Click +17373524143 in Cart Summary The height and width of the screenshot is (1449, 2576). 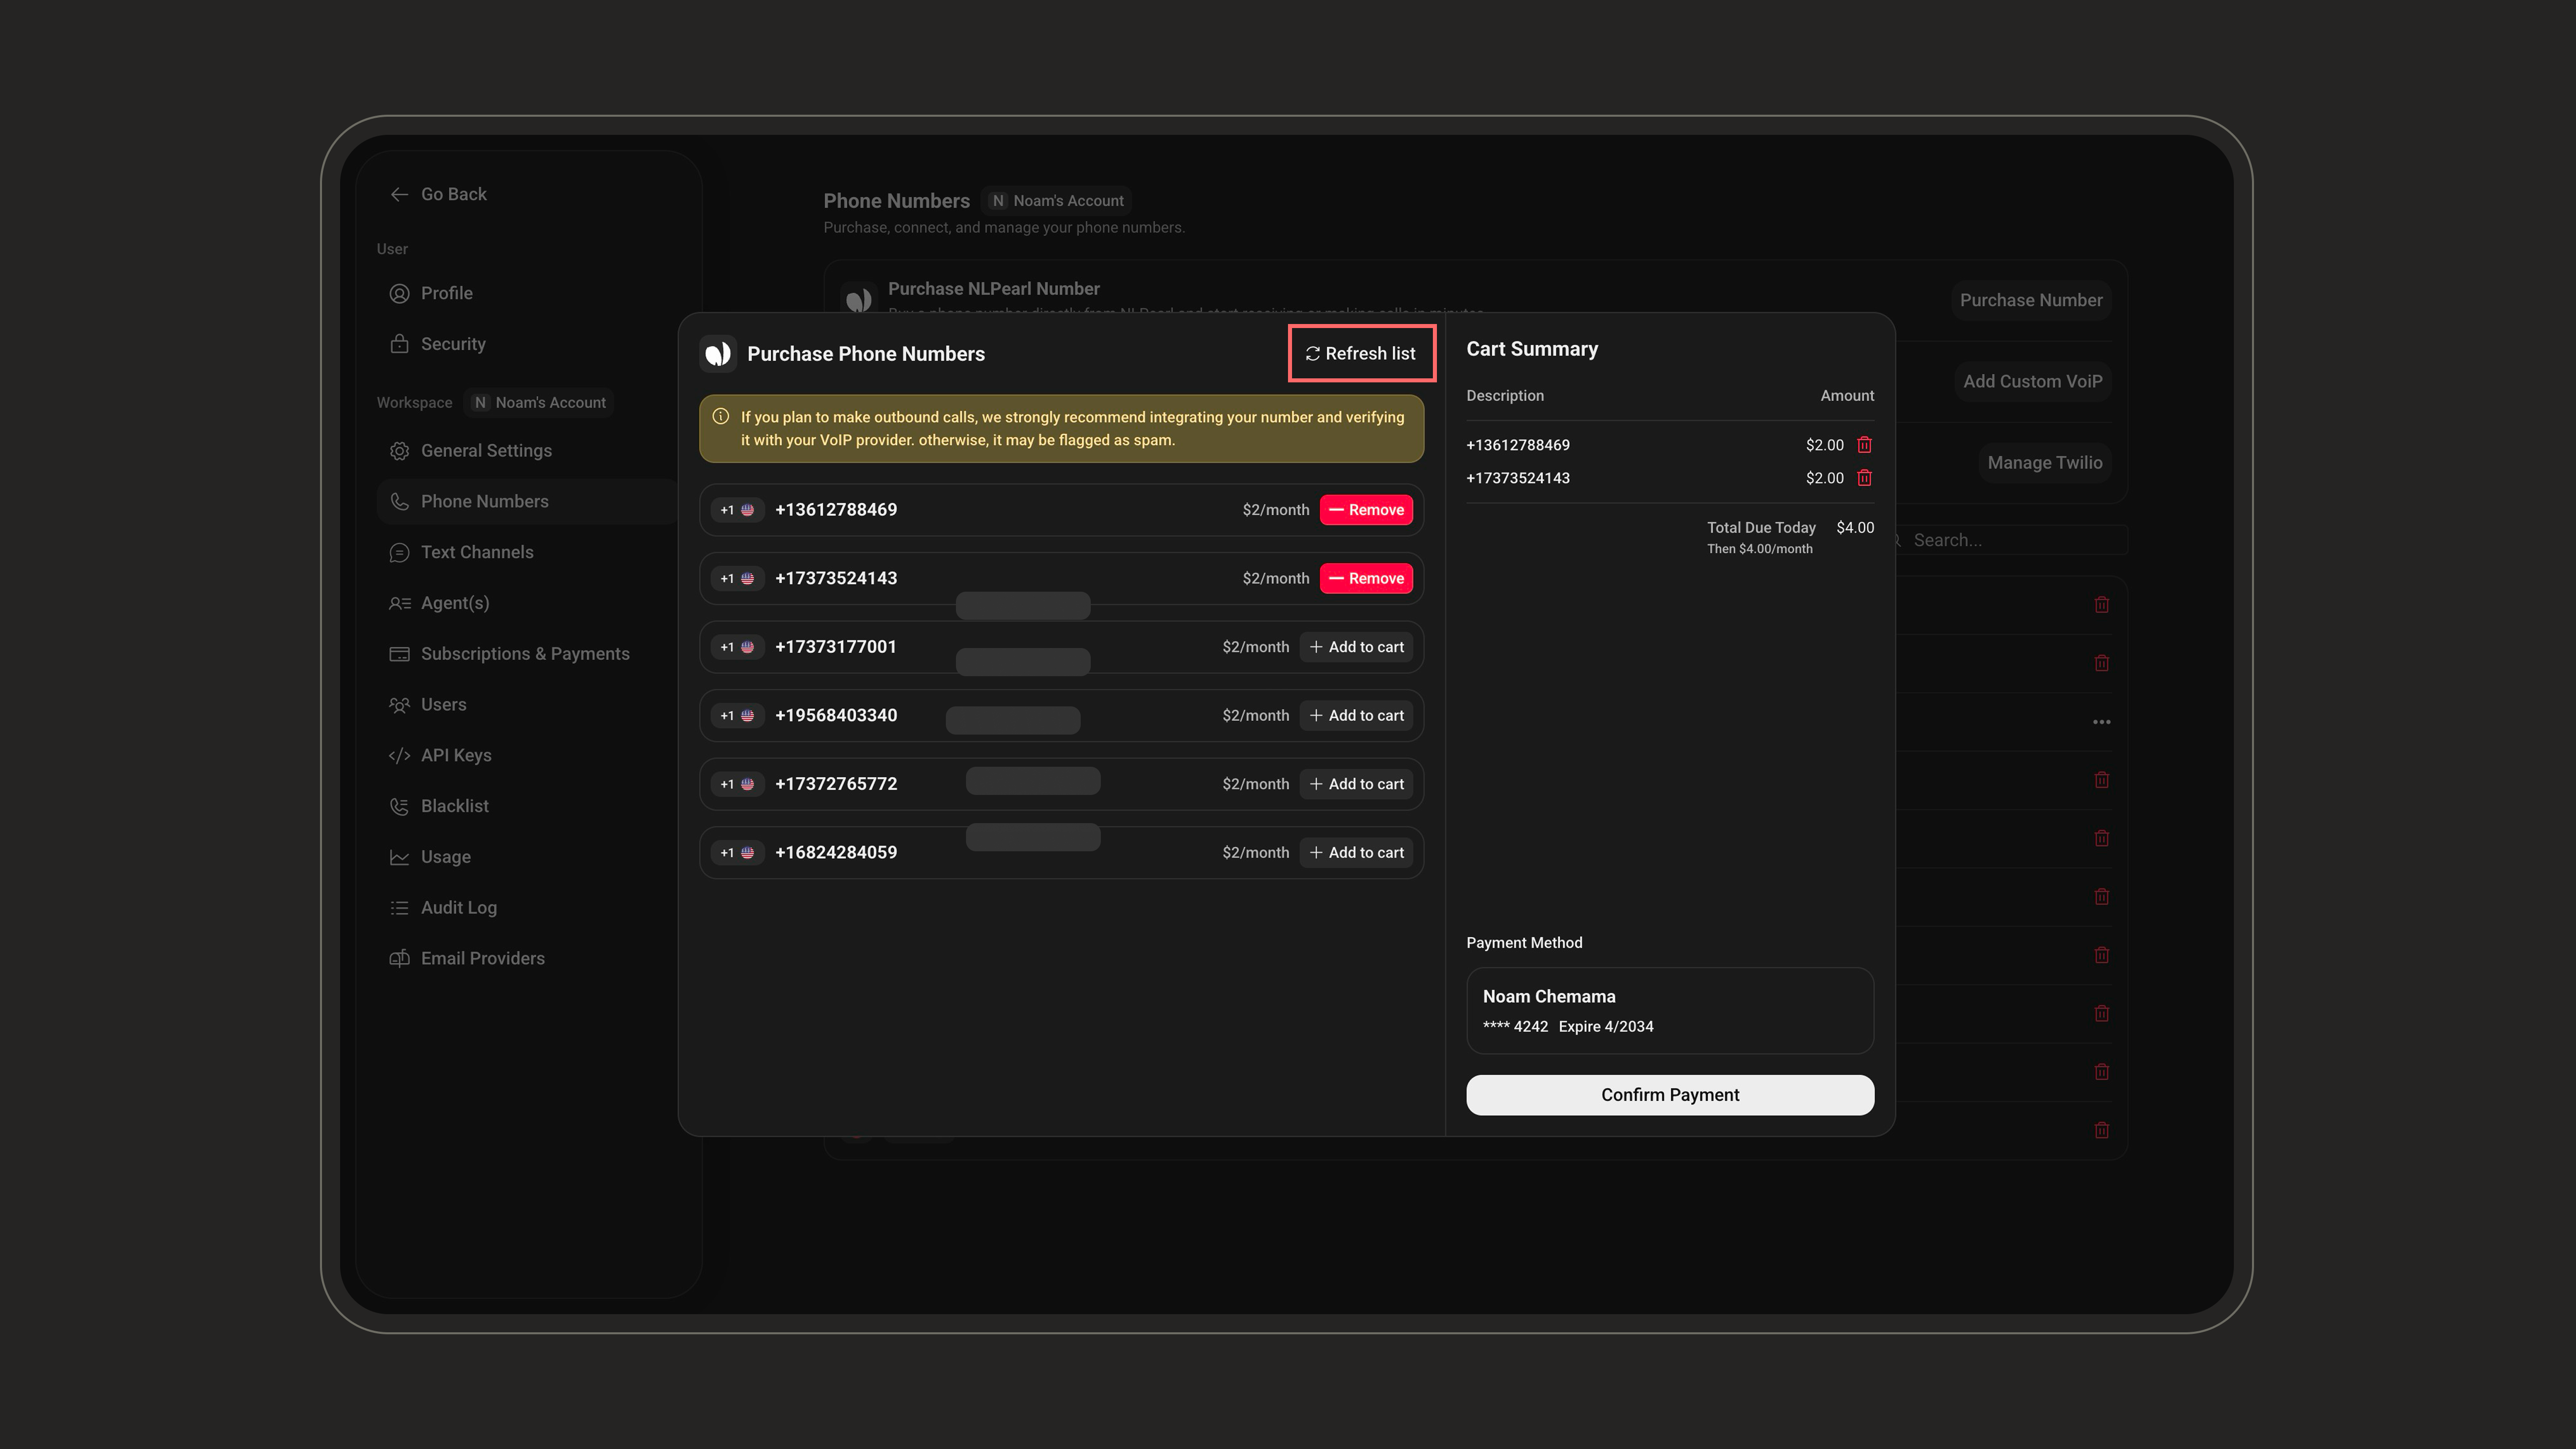(x=1517, y=478)
